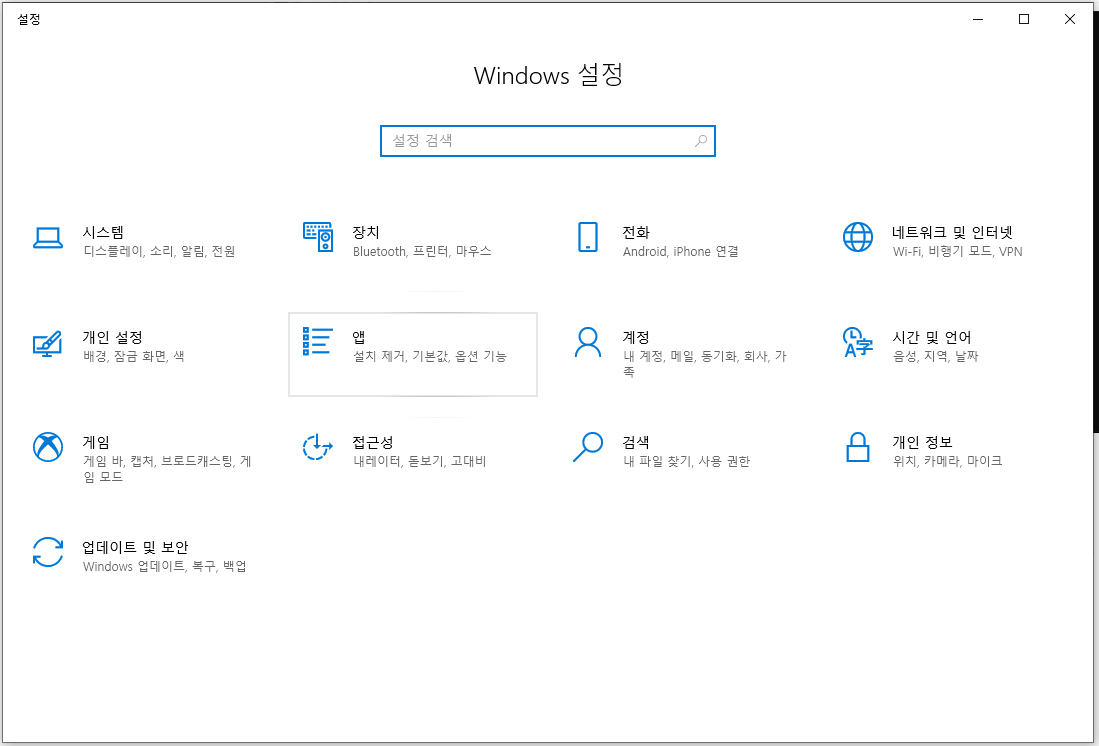Maximize the 설정 window

[1024, 19]
